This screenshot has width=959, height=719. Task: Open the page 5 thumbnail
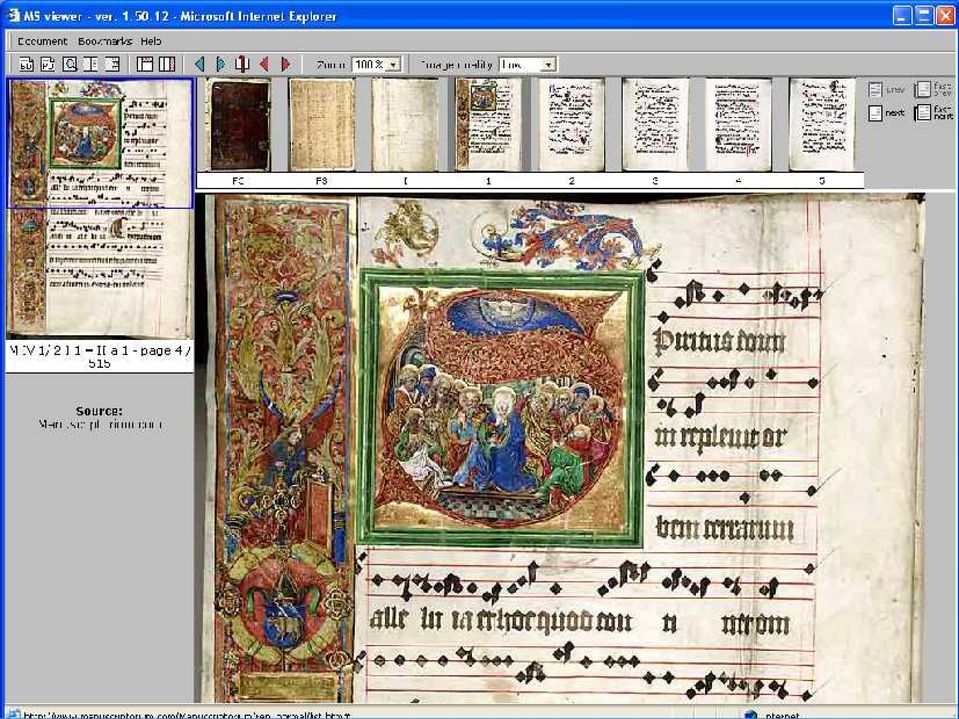click(x=822, y=125)
